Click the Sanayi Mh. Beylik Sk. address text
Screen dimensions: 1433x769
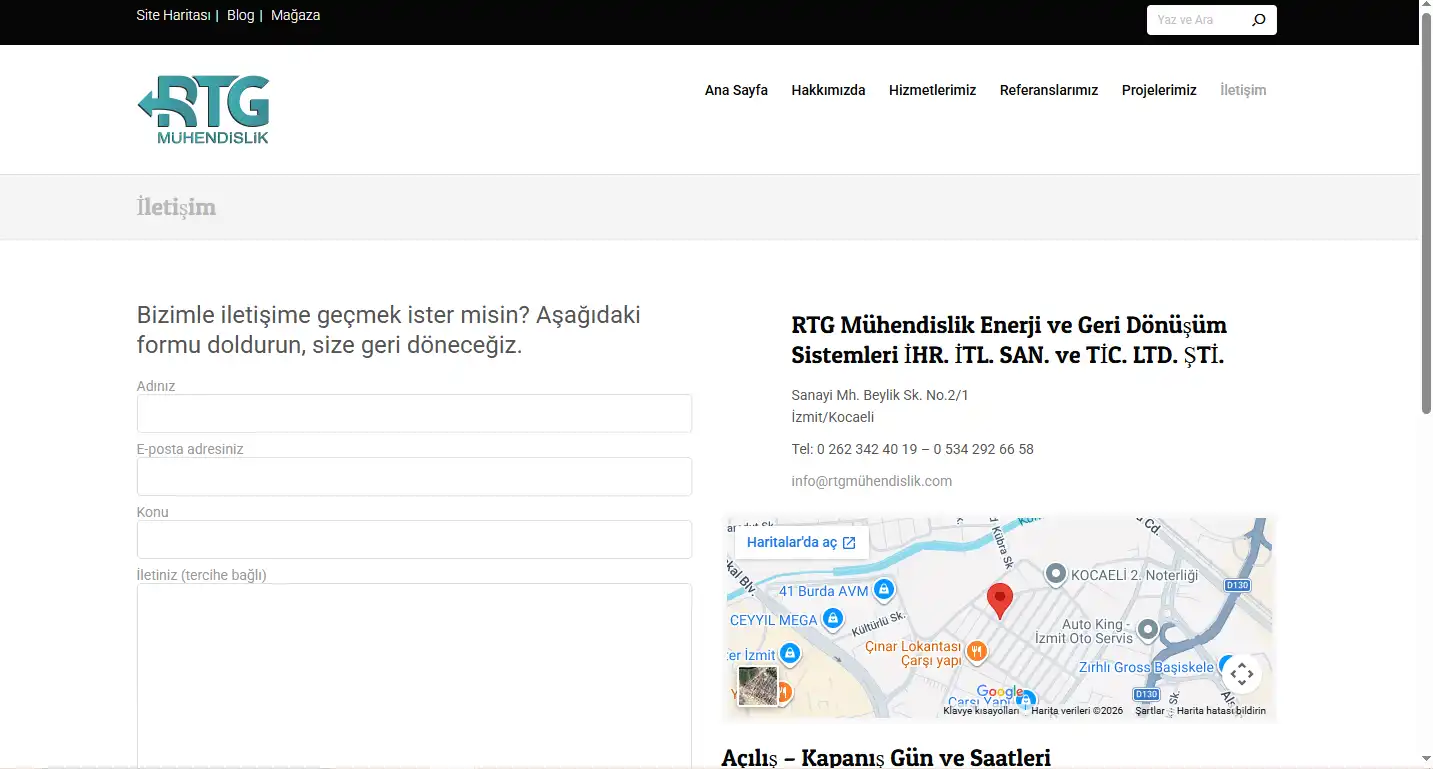click(x=880, y=395)
